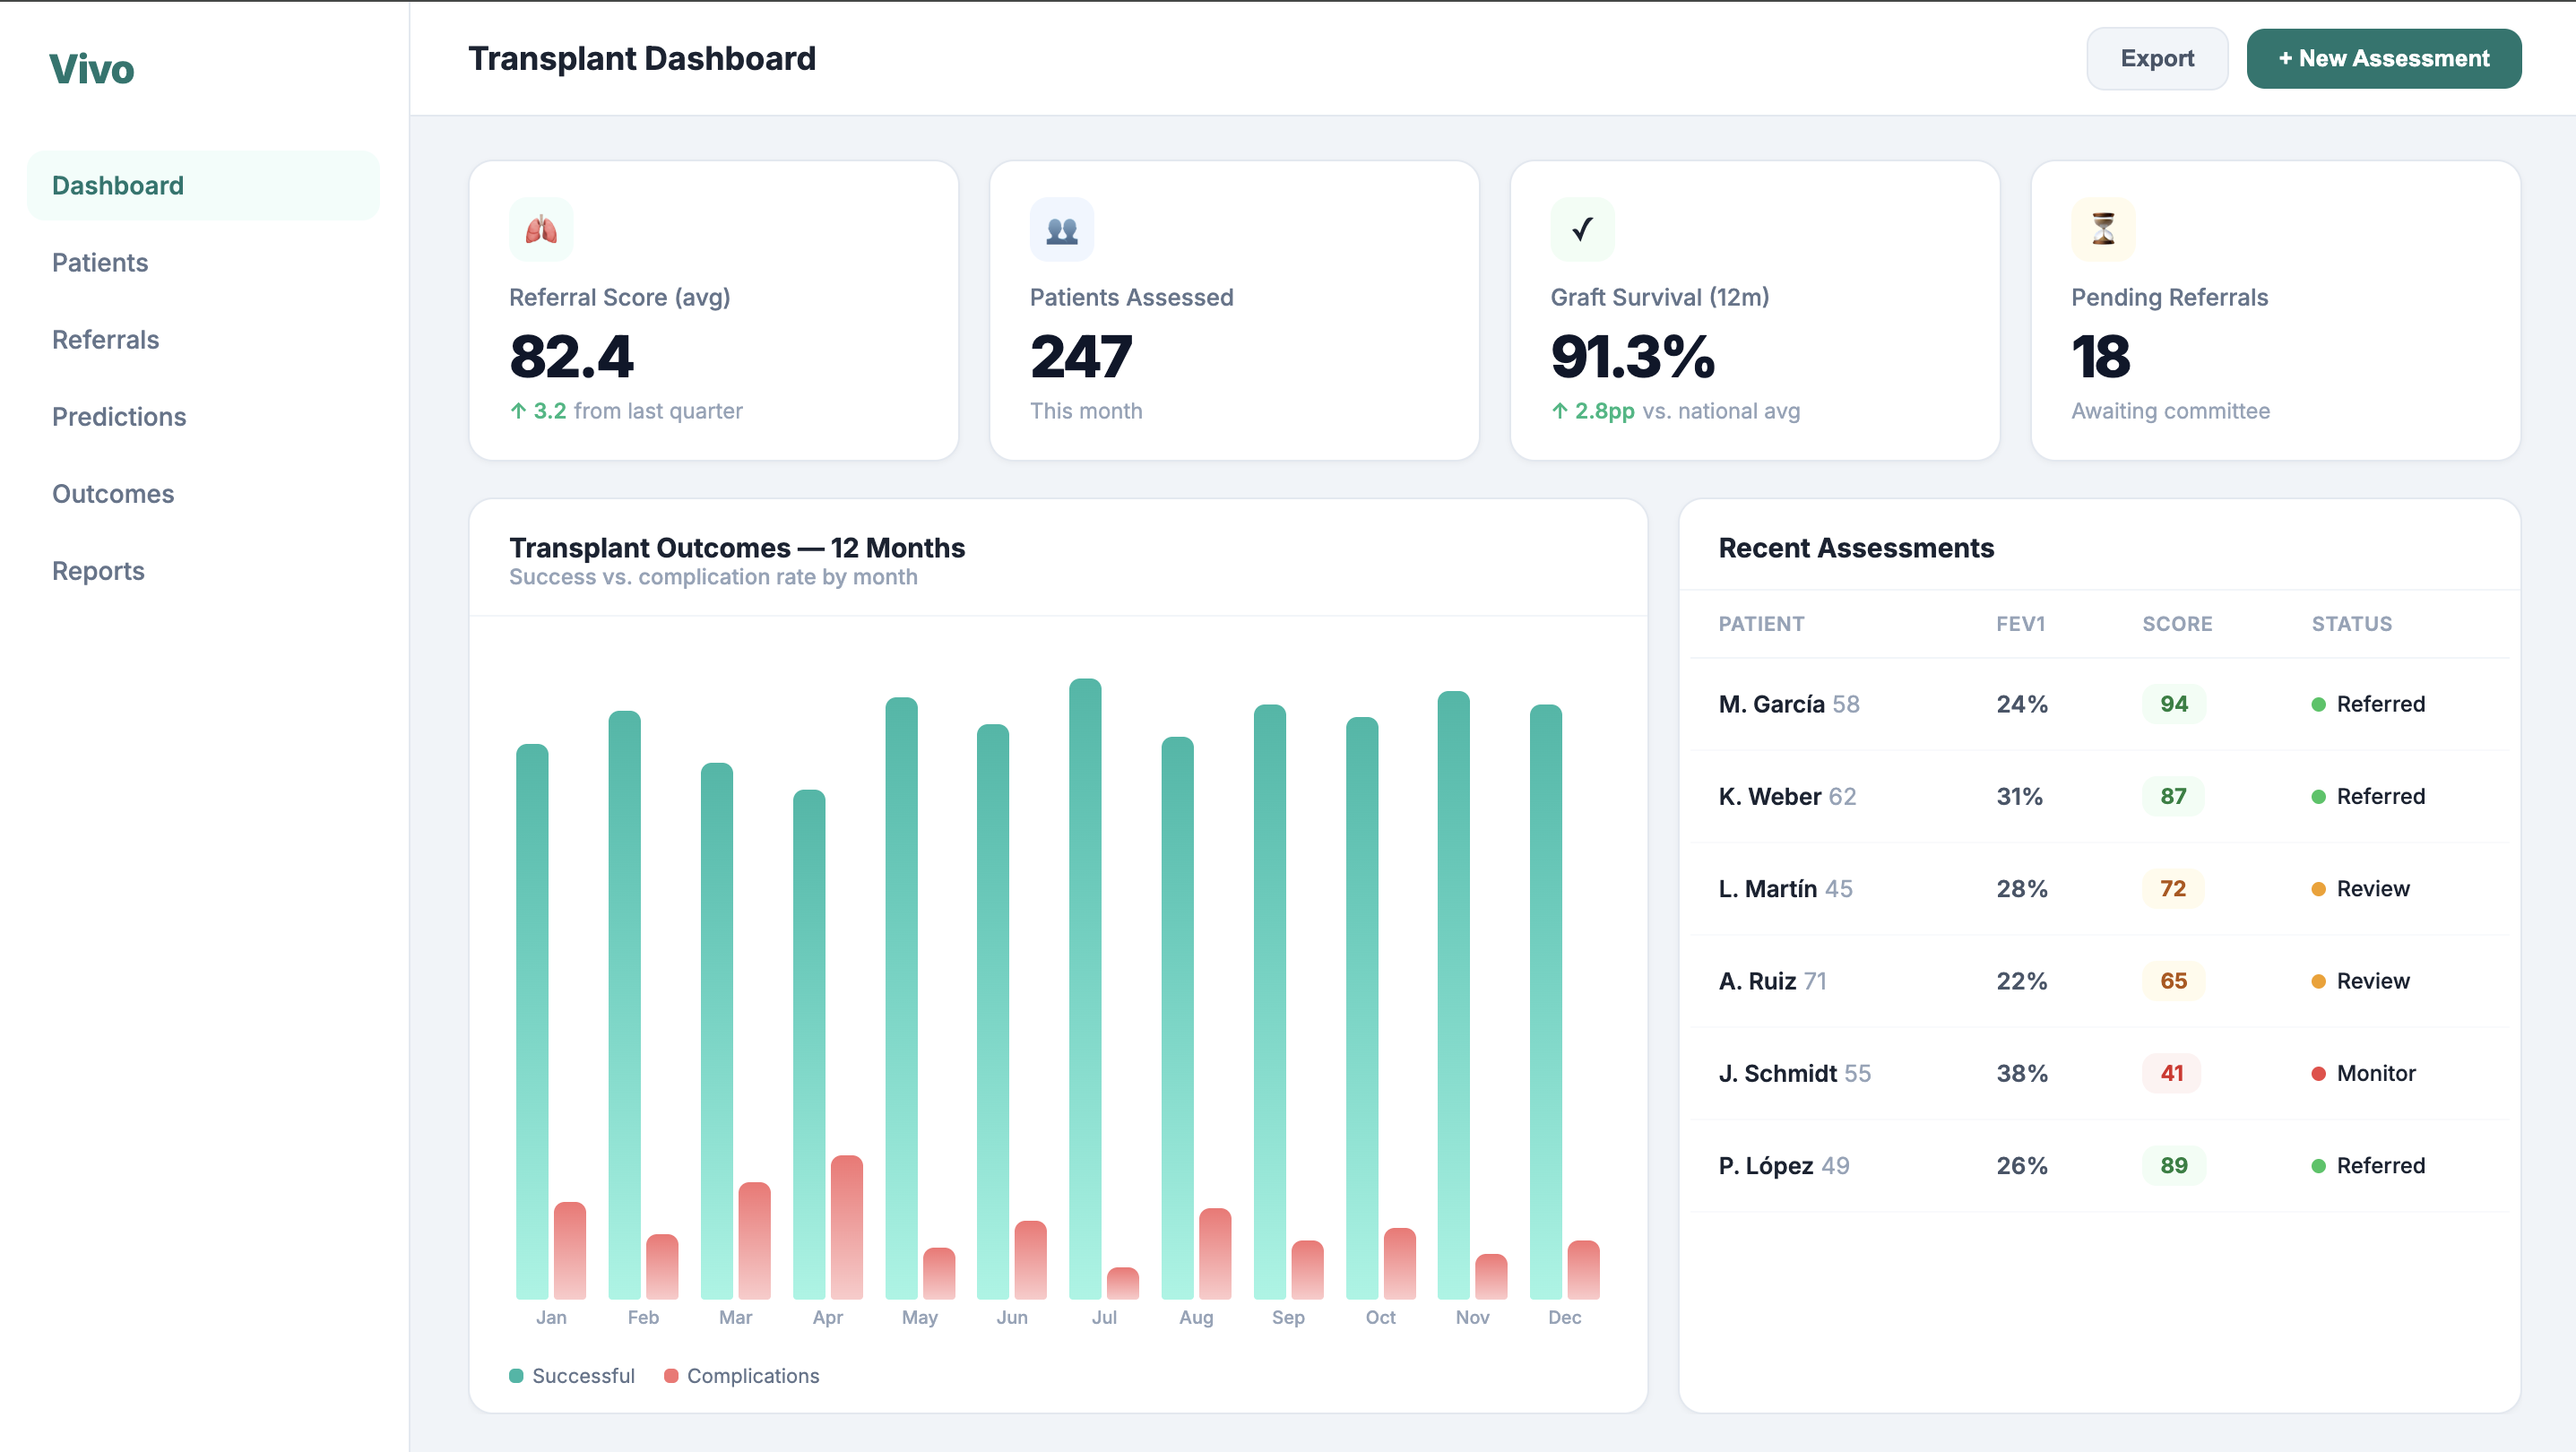Click the green January success bar
This screenshot has height=1452, width=2576.
pyautogui.click(x=532, y=1022)
